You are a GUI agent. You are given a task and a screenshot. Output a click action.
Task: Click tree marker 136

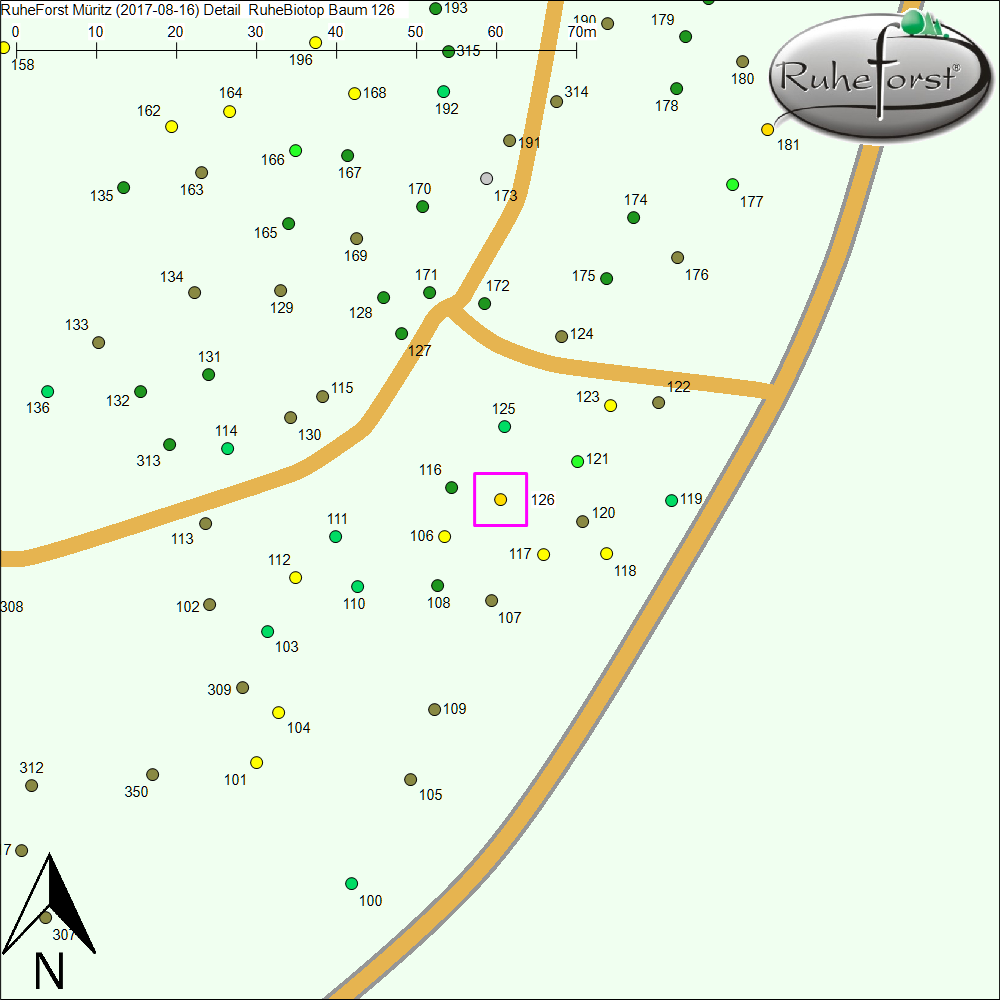coord(47,391)
